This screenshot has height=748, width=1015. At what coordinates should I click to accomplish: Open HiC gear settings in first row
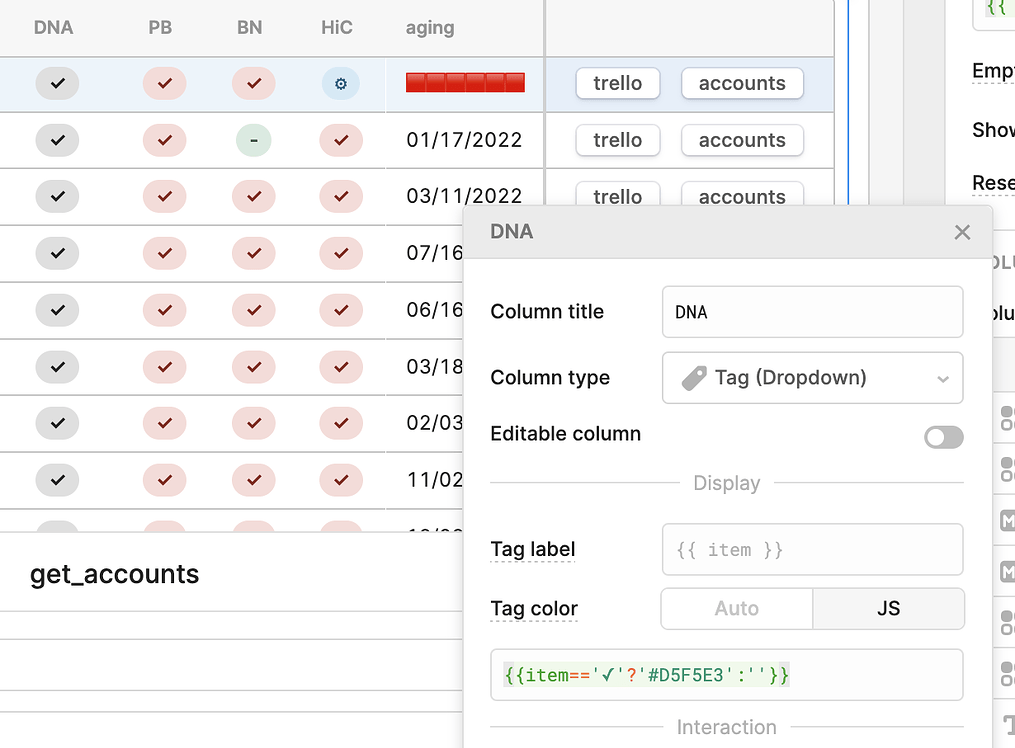click(340, 84)
